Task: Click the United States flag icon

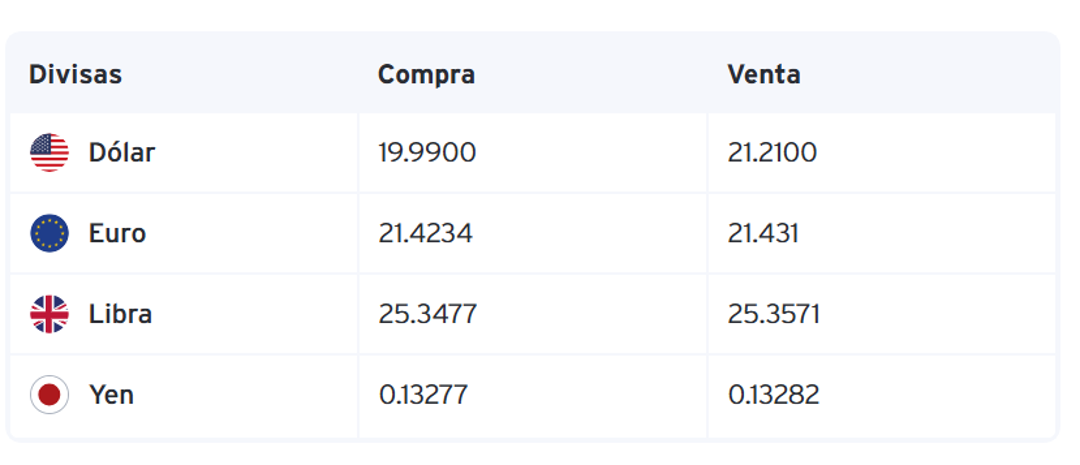Action: (49, 153)
